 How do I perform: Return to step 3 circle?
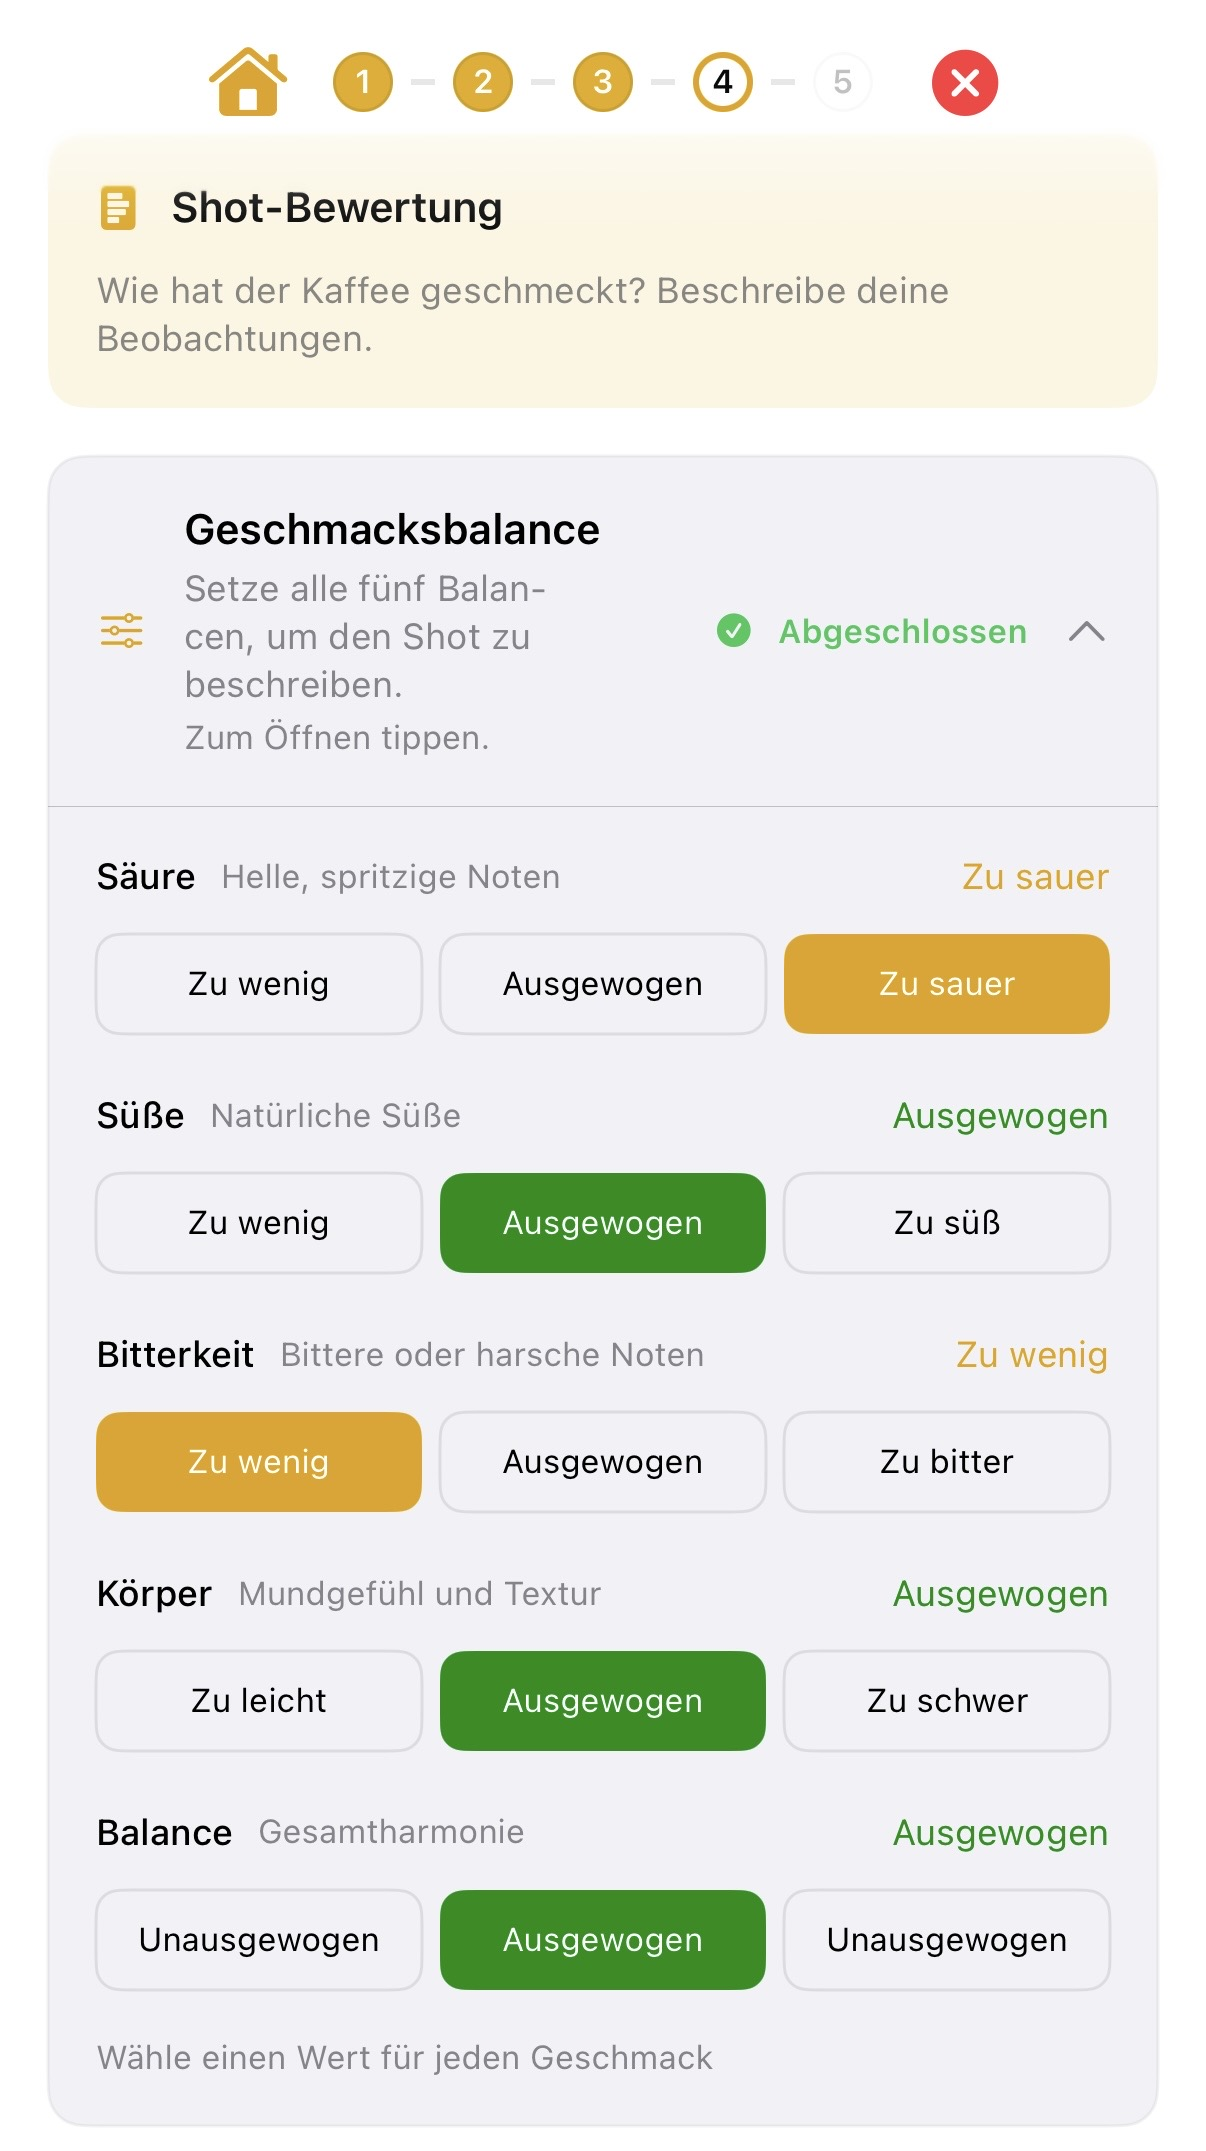[x=602, y=82]
